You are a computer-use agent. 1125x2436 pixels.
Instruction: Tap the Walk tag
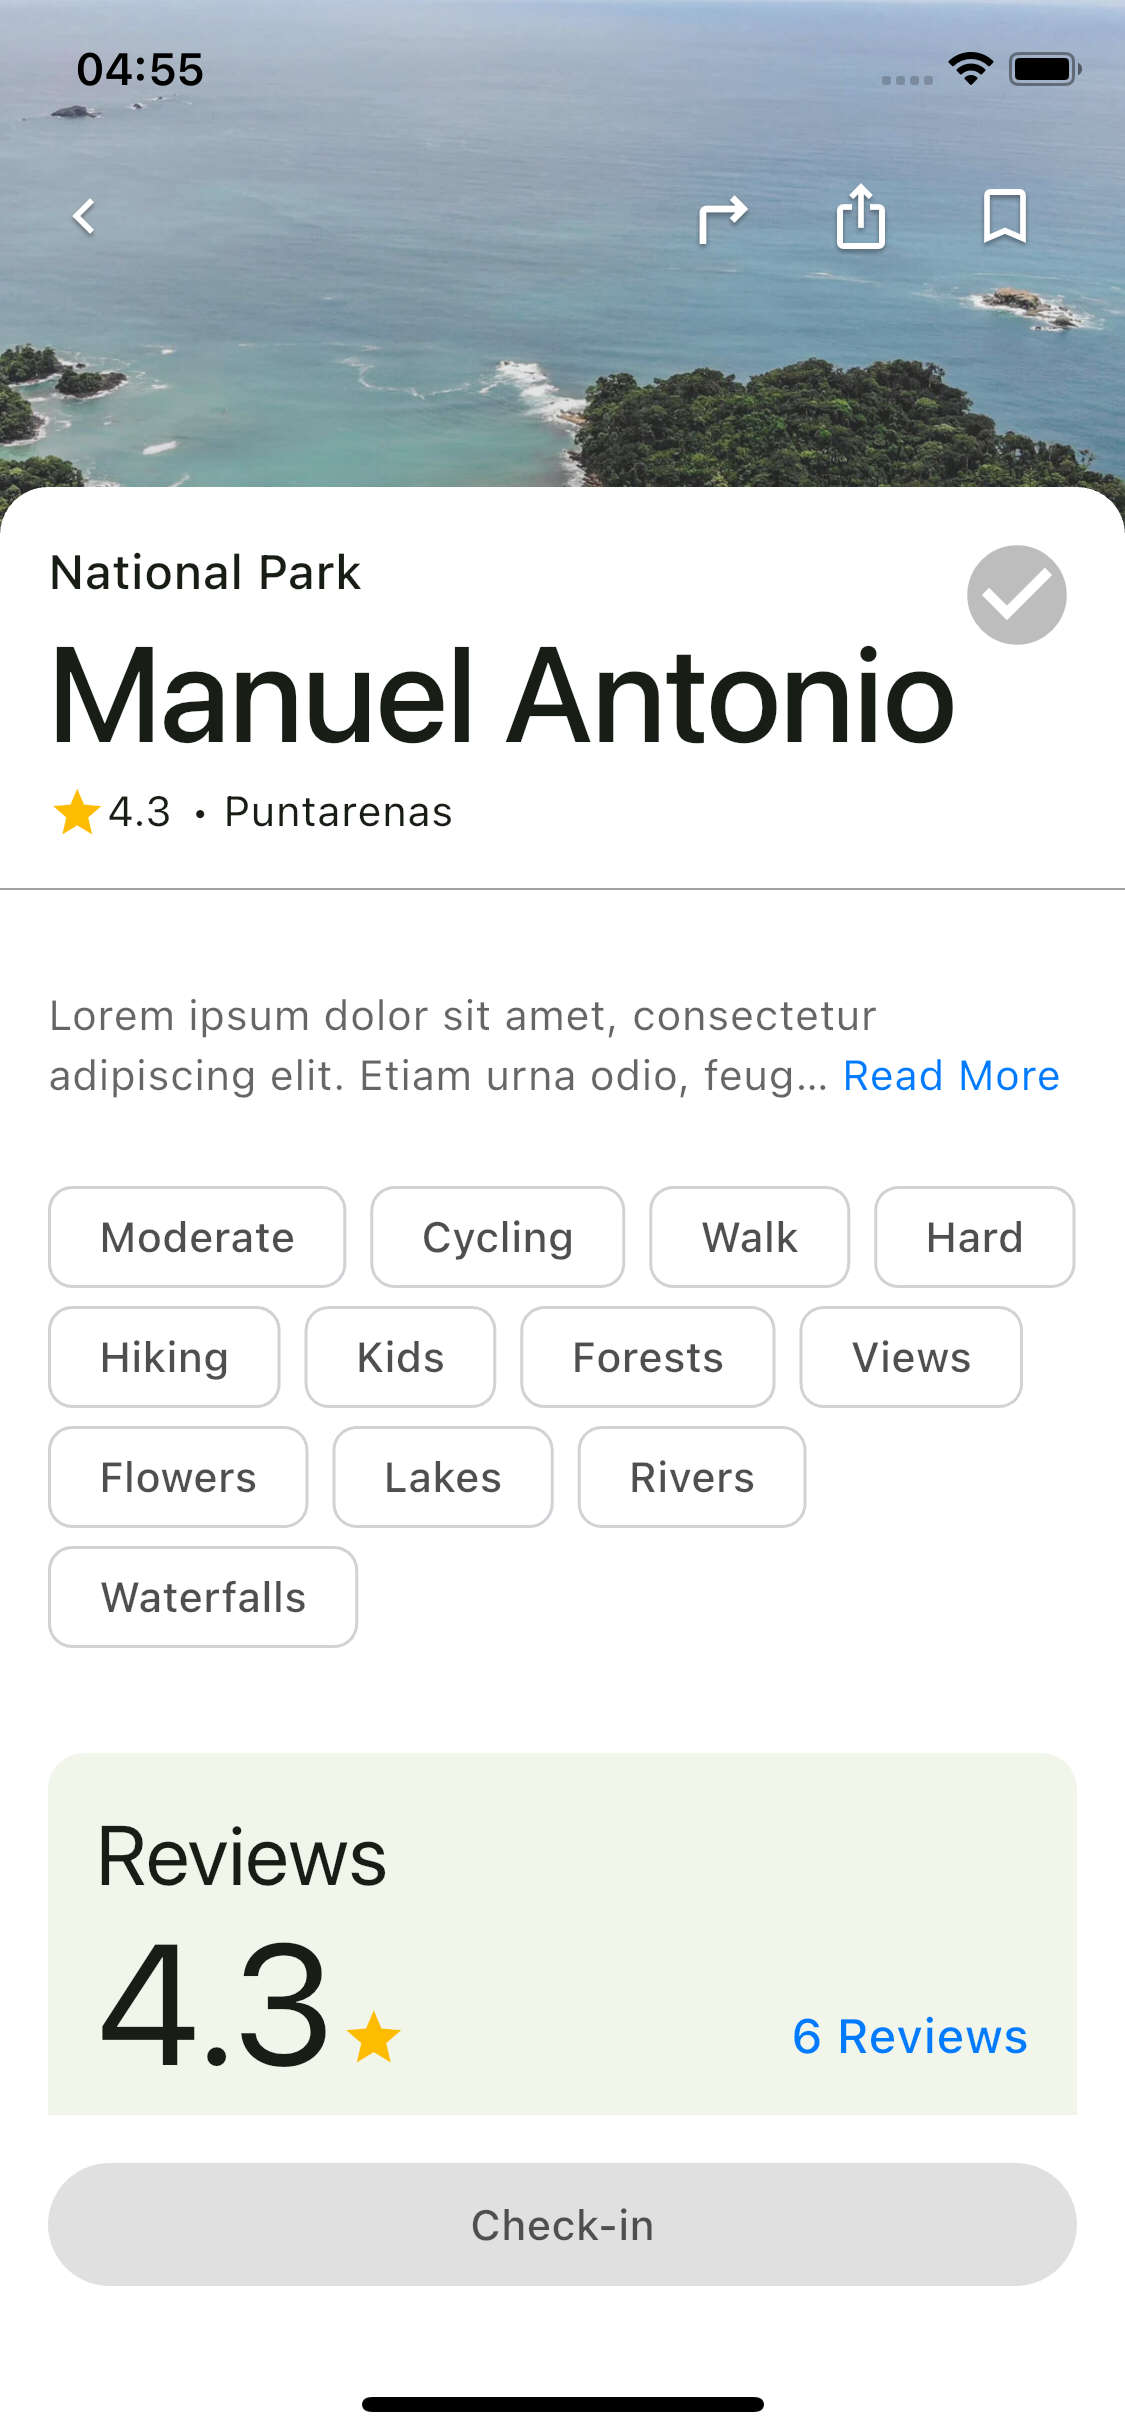click(749, 1237)
